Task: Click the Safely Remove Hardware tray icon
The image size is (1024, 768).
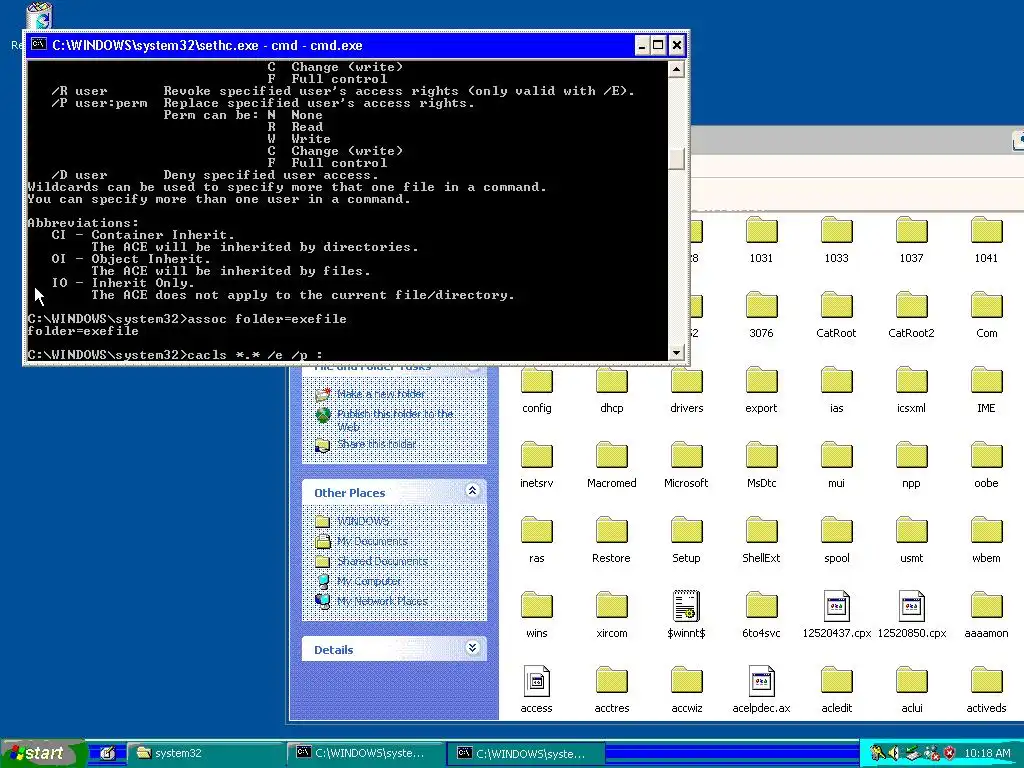Action: [x=913, y=753]
